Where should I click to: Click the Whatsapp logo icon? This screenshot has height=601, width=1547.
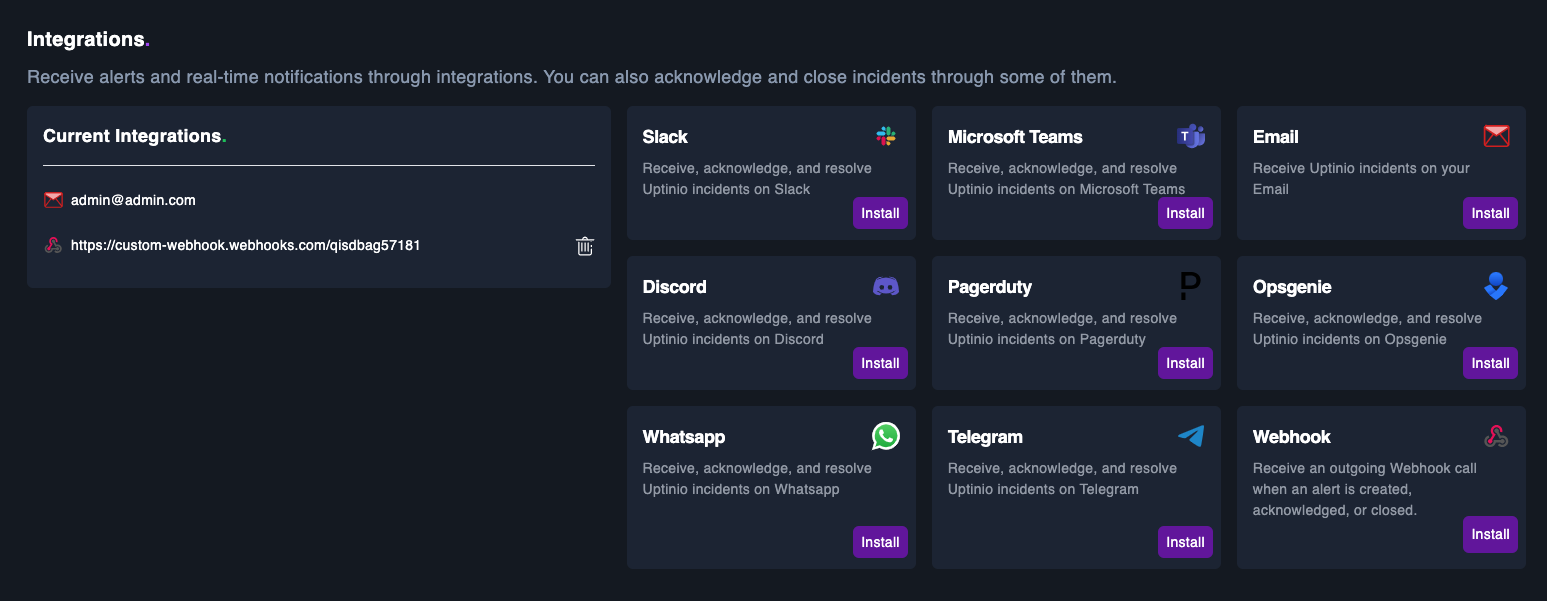pyautogui.click(x=886, y=436)
